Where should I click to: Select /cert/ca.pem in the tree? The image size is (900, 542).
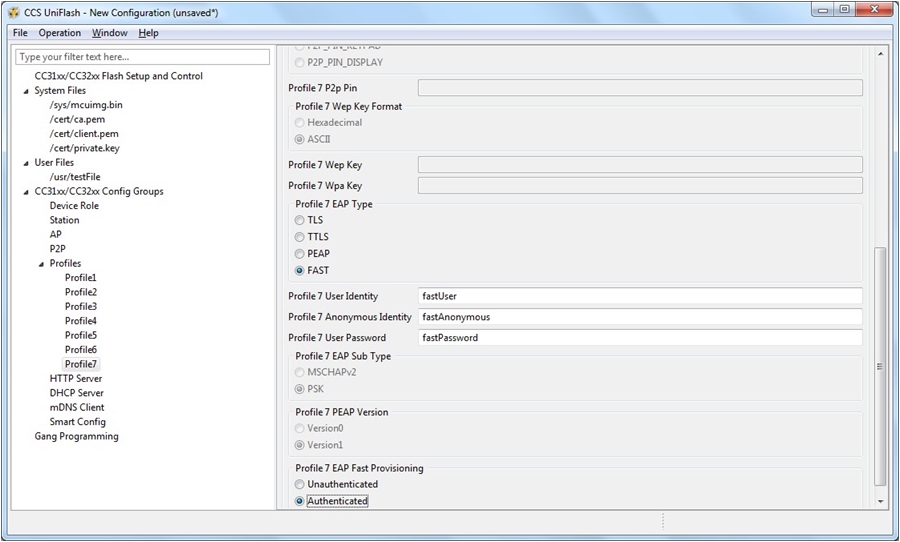(77, 119)
